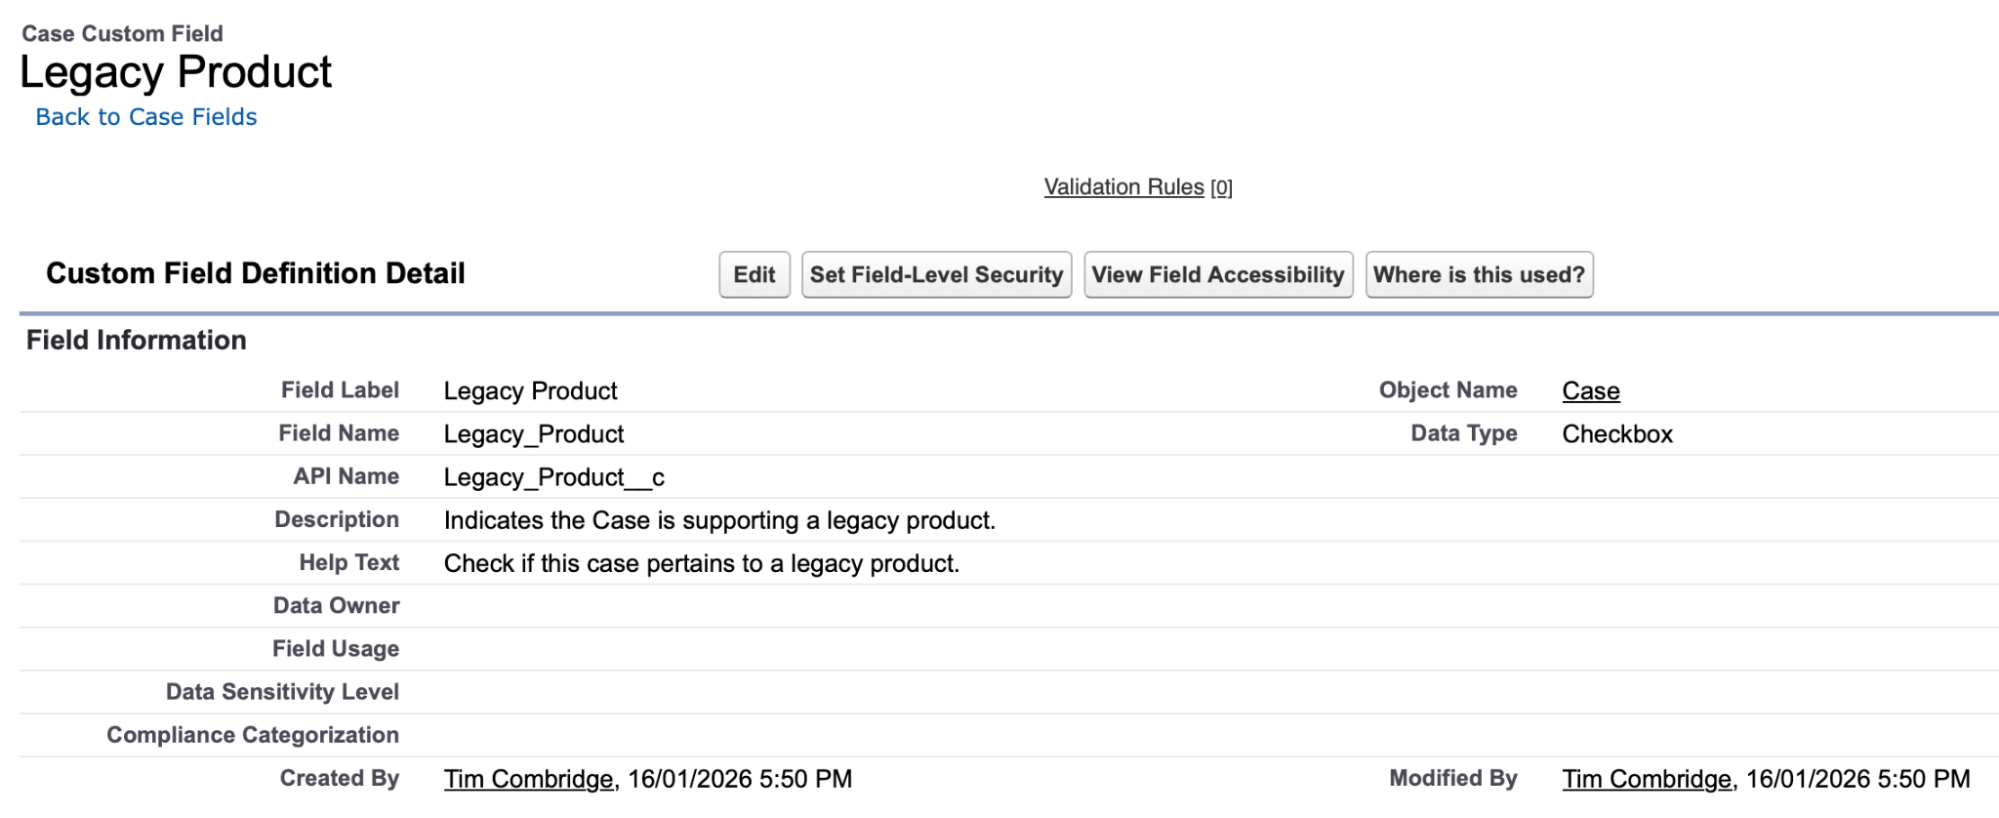Open Tim Combridge in Created By row
This screenshot has width=1999, height=818.
coord(528,779)
